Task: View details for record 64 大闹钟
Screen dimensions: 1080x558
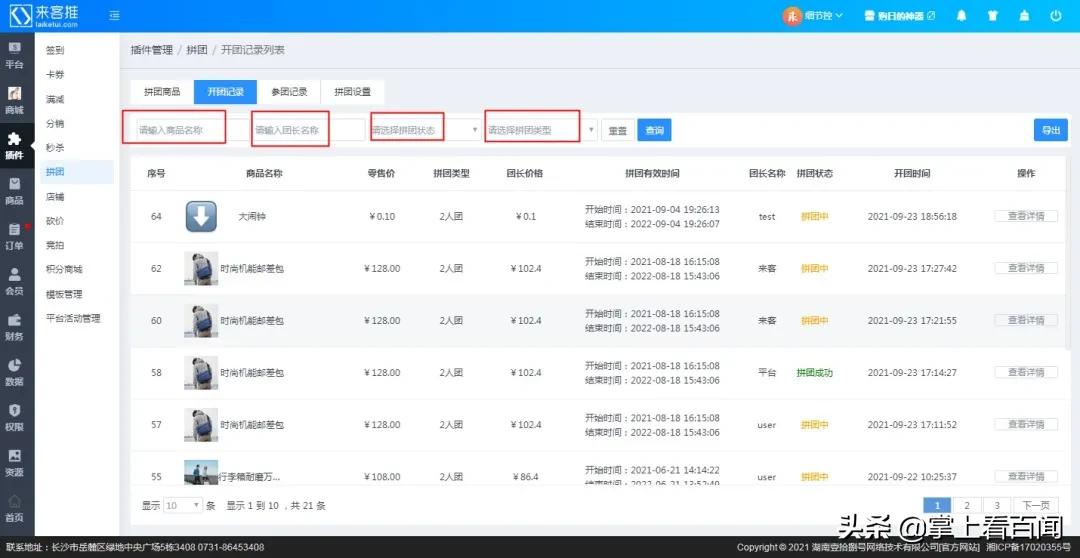Action: coord(1026,216)
